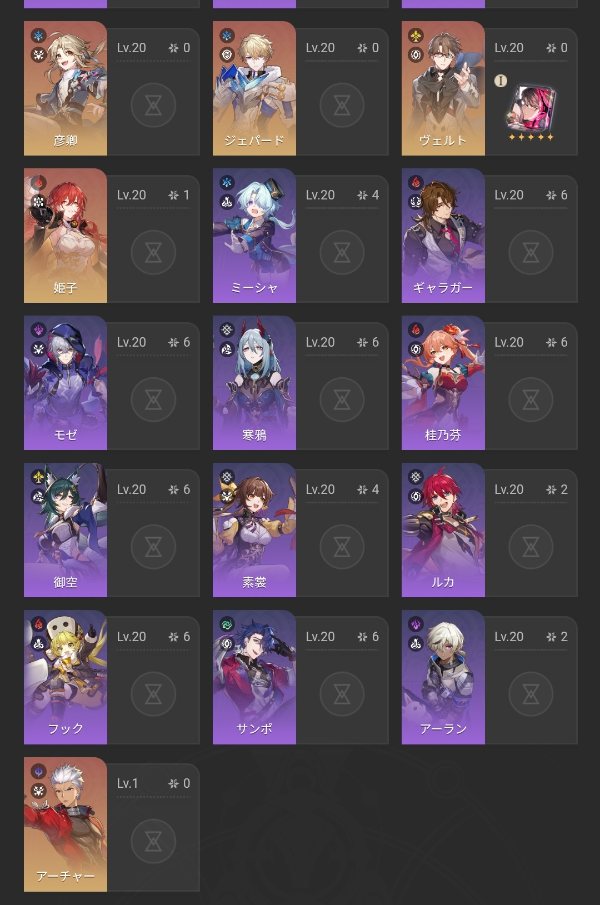Click the fire element icon on ギャラガー's card
This screenshot has width=600, height=905.
[x=416, y=182]
